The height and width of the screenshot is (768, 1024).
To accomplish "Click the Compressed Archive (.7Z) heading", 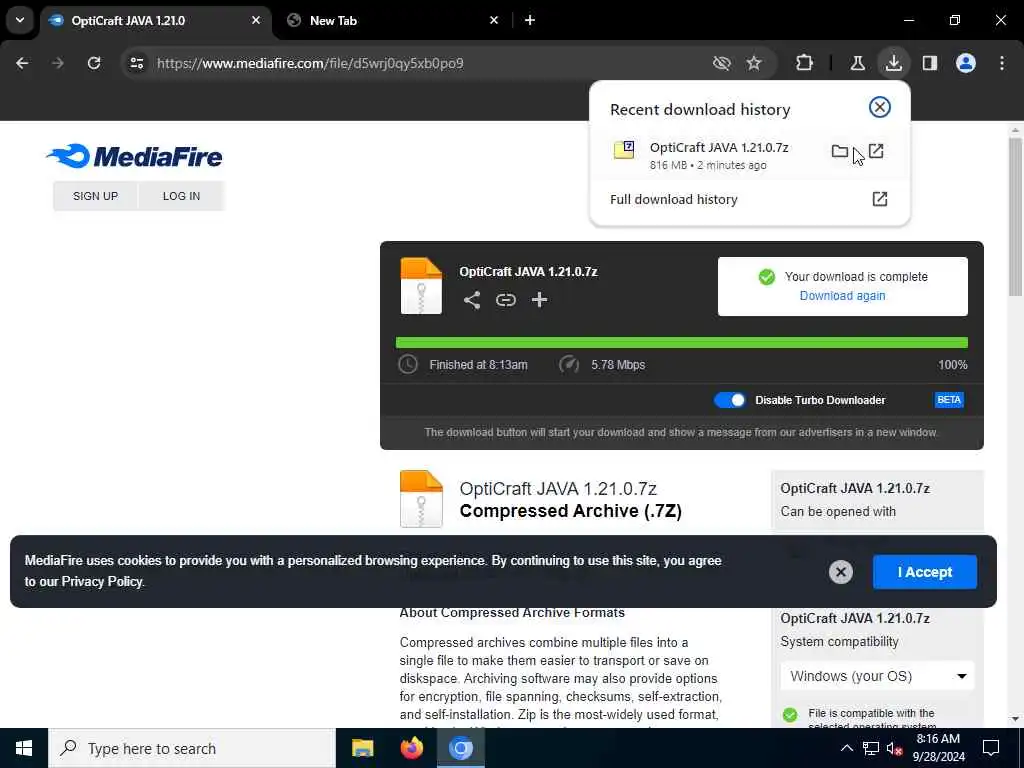I will [x=570, y=511].
